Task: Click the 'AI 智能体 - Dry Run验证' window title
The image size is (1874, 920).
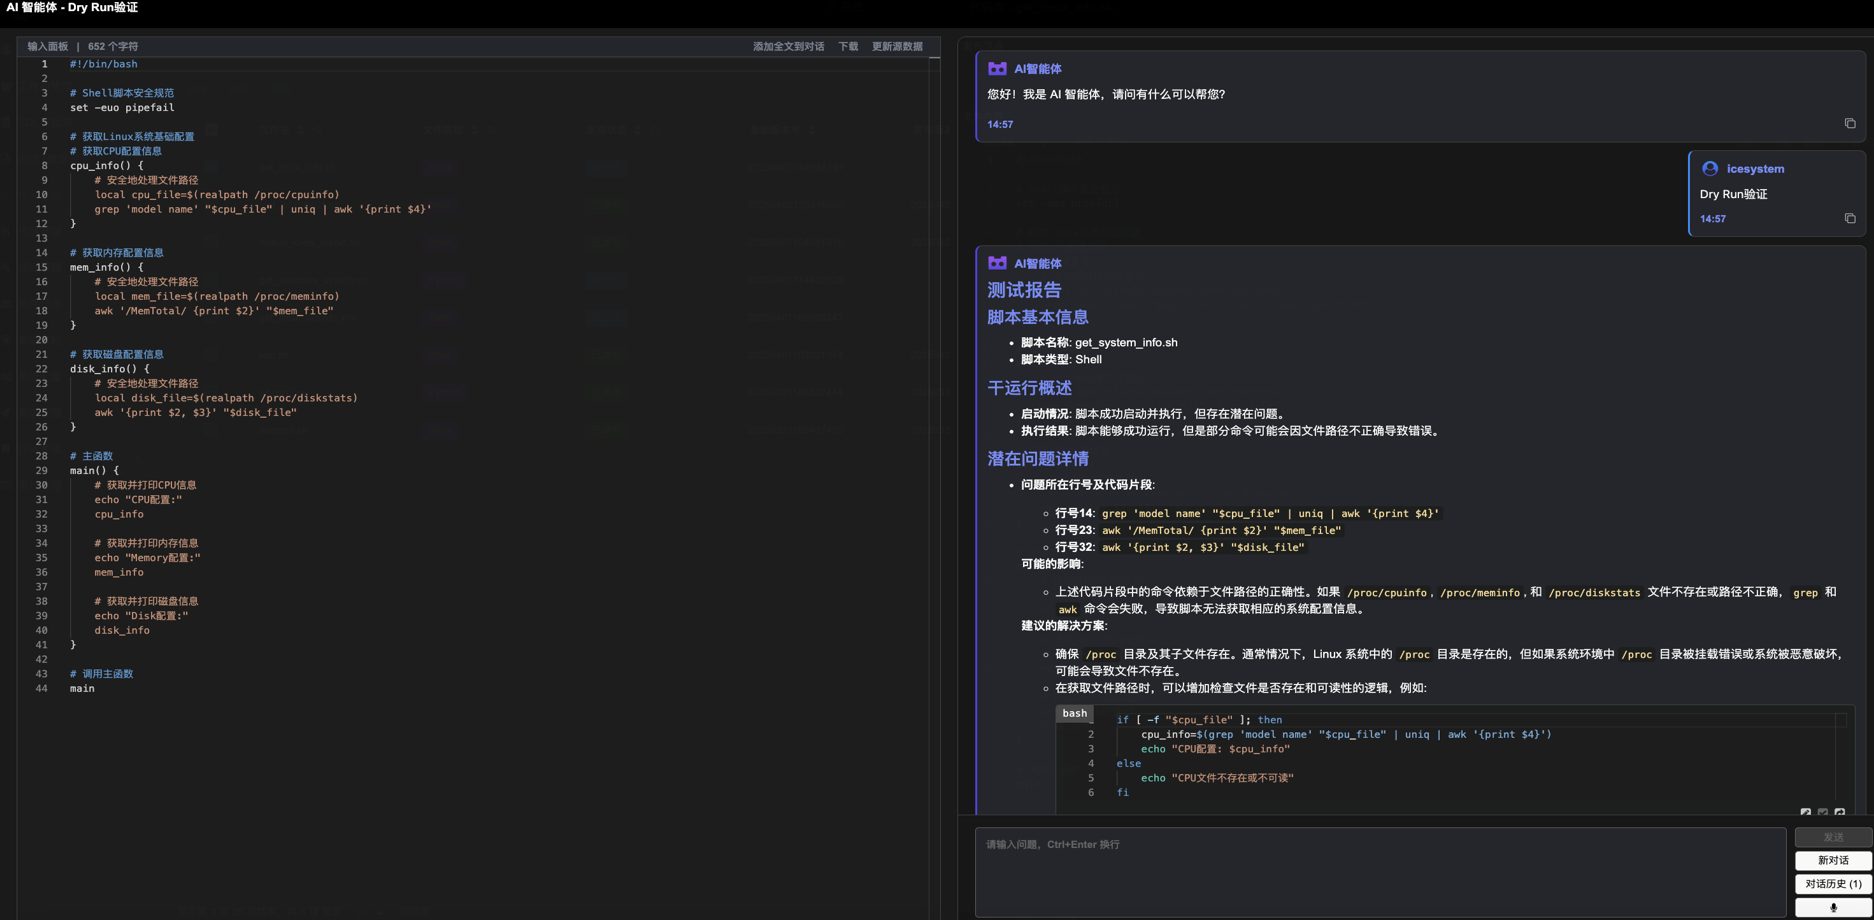Action: [x=72, y=8]
